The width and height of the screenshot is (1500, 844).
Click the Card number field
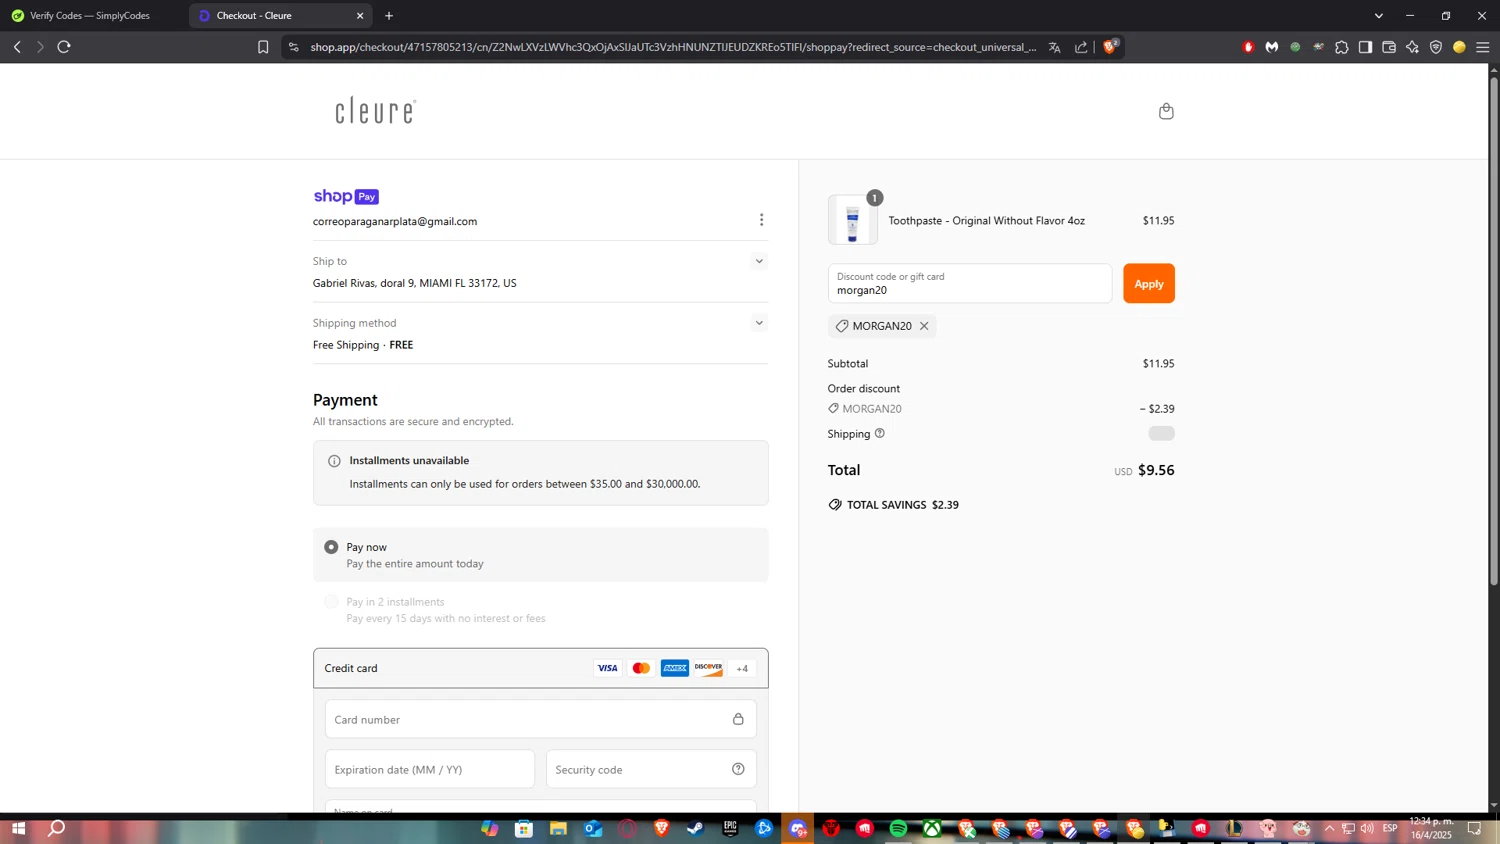[x=540, y=719]
